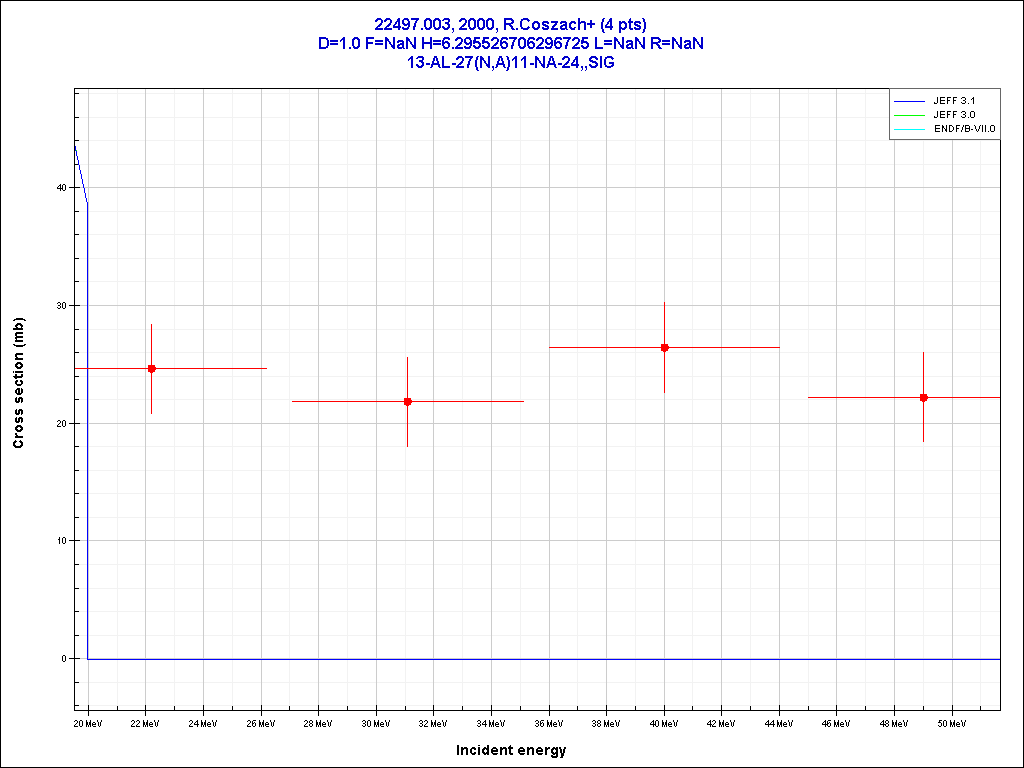Select the red data marker near 31 MeV

pos(408,401)
